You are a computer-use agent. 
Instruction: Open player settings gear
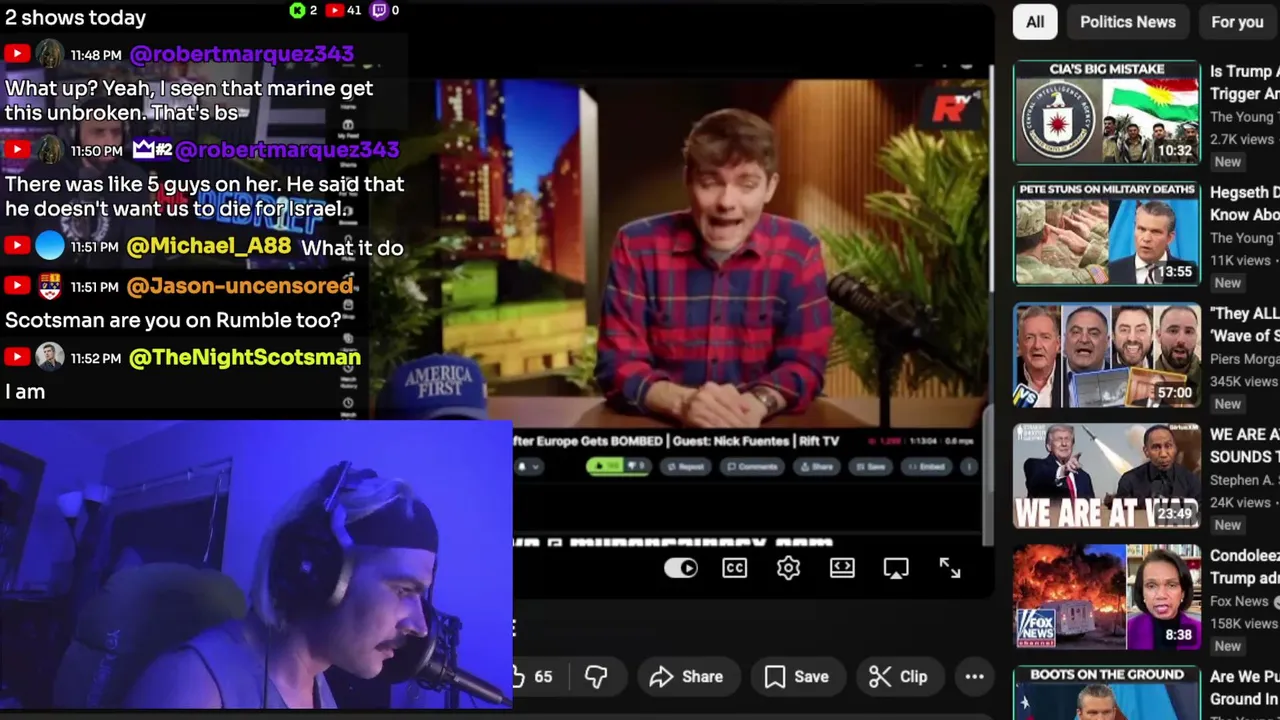pos(788,568)
